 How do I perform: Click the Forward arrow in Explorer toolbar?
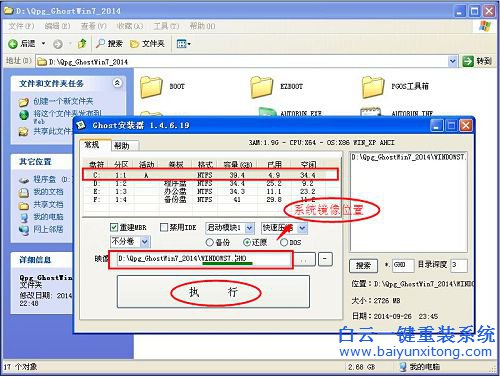(x=58, y=44)
